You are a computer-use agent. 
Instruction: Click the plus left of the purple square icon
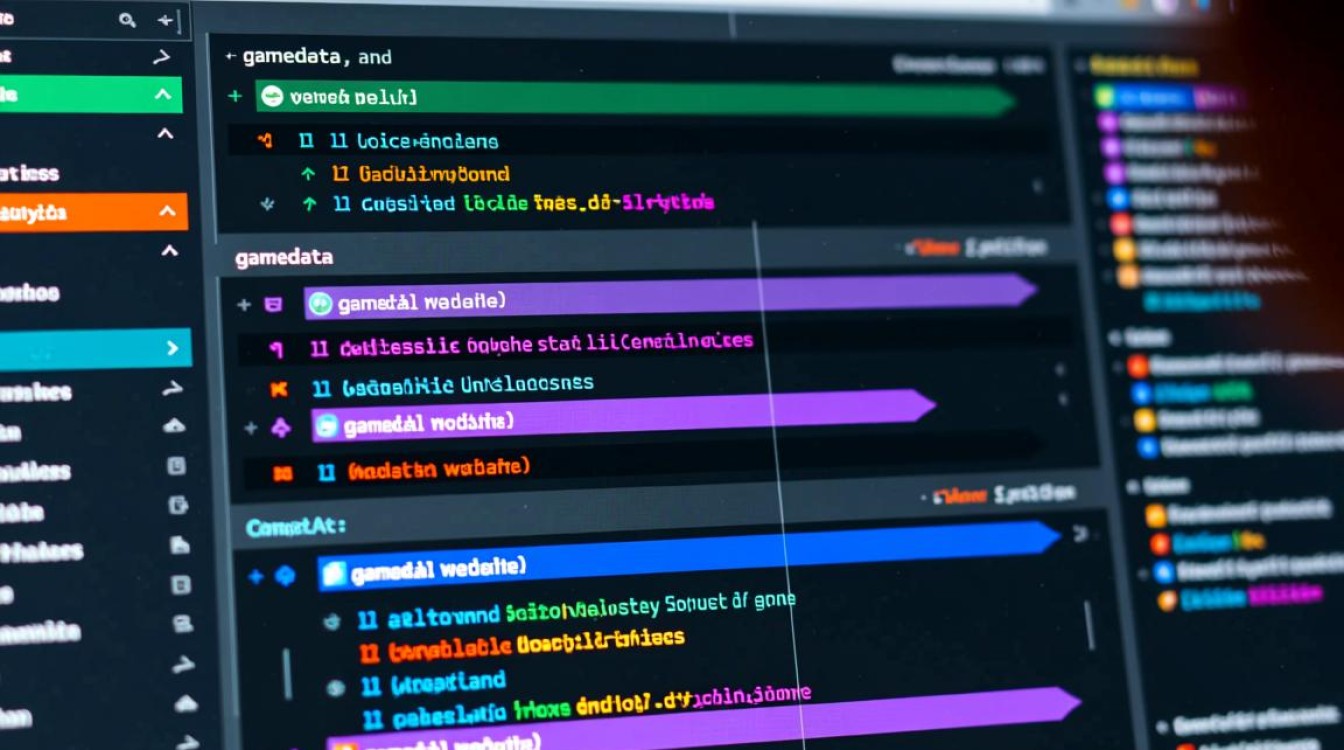click(x=243, y=304)
